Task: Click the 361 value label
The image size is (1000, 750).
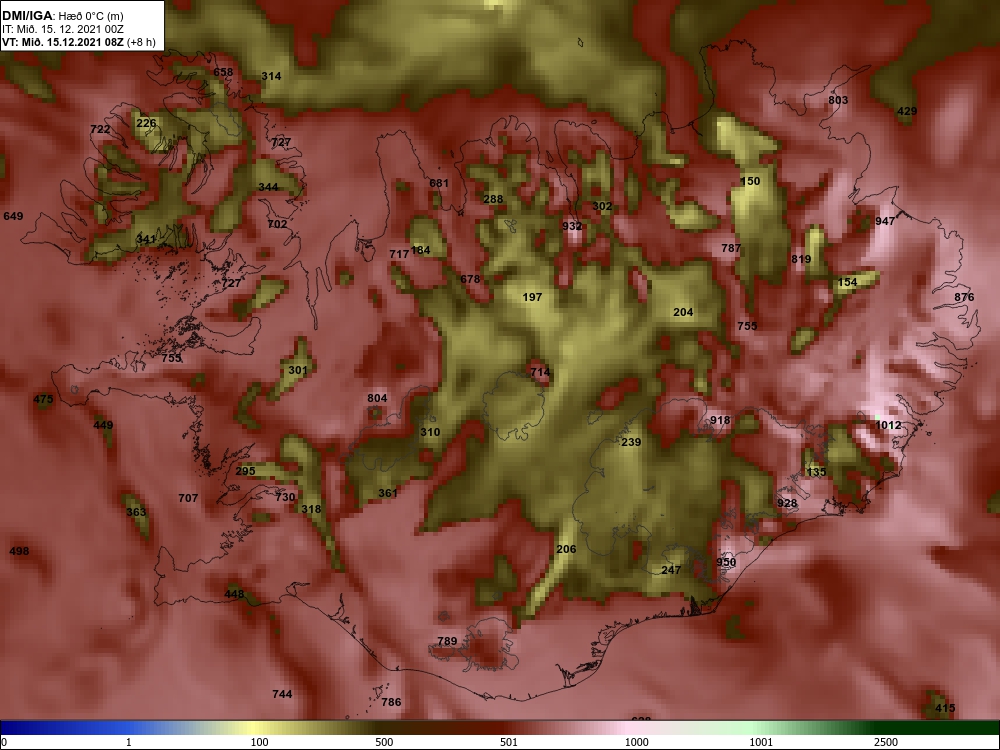Action: [x=388, y=493]
